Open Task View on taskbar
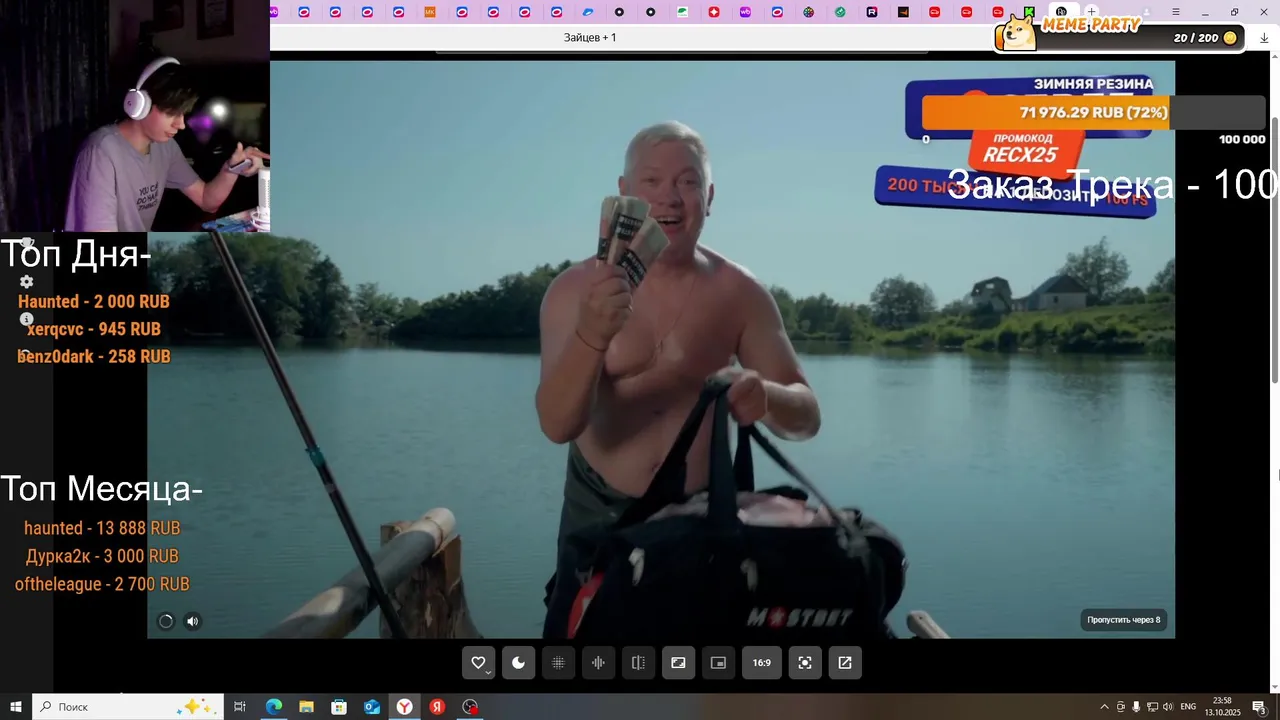The width and height of the screenshot is (1280, 720). coord(240,706)
